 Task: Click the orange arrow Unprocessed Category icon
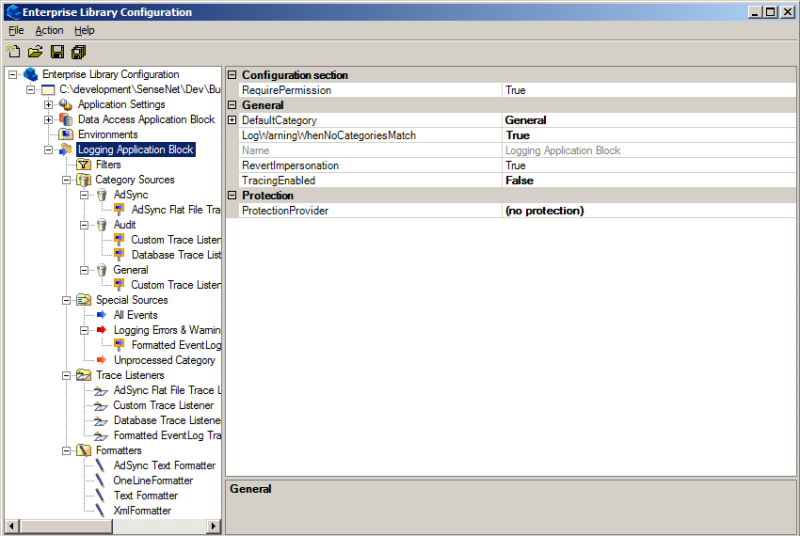coord(102,360)
